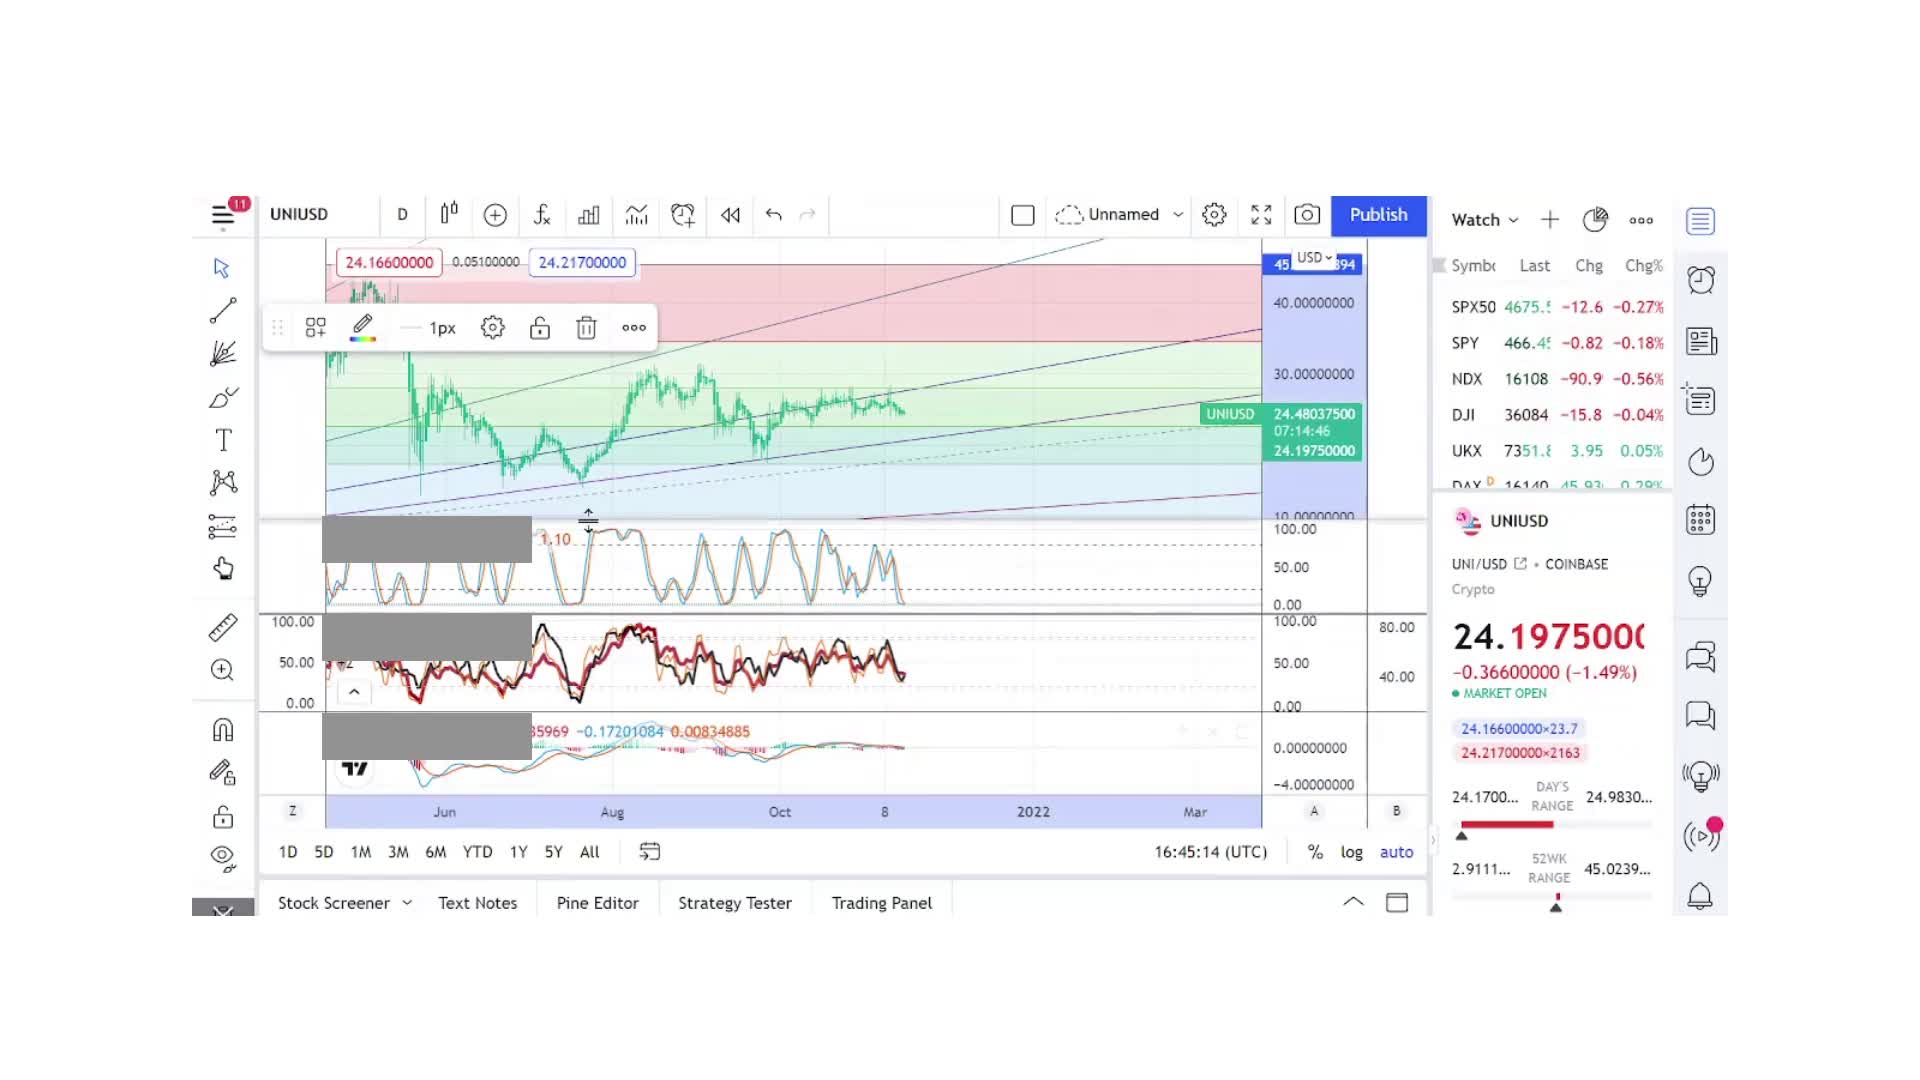Open the Pine Editor tab
1920x1080 pixels.
coord(598,903)
